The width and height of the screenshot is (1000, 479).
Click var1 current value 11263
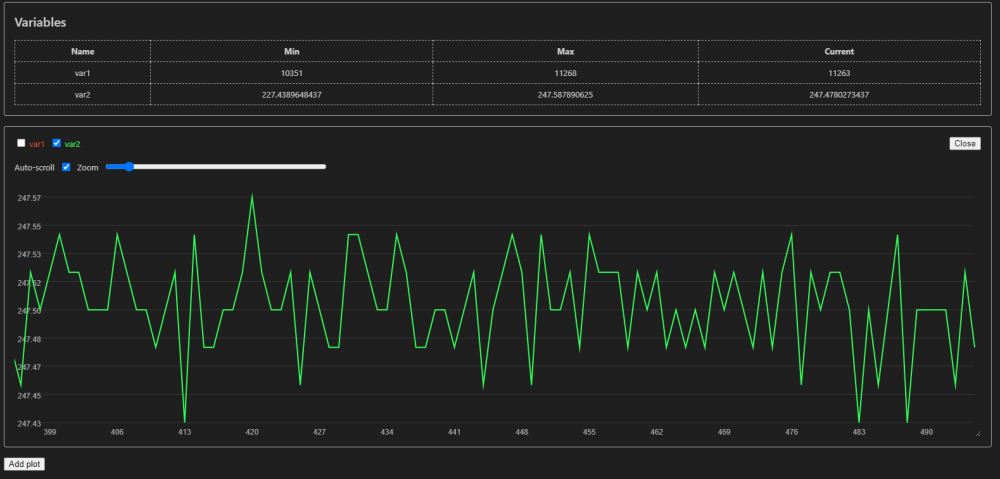coord(839,73)
